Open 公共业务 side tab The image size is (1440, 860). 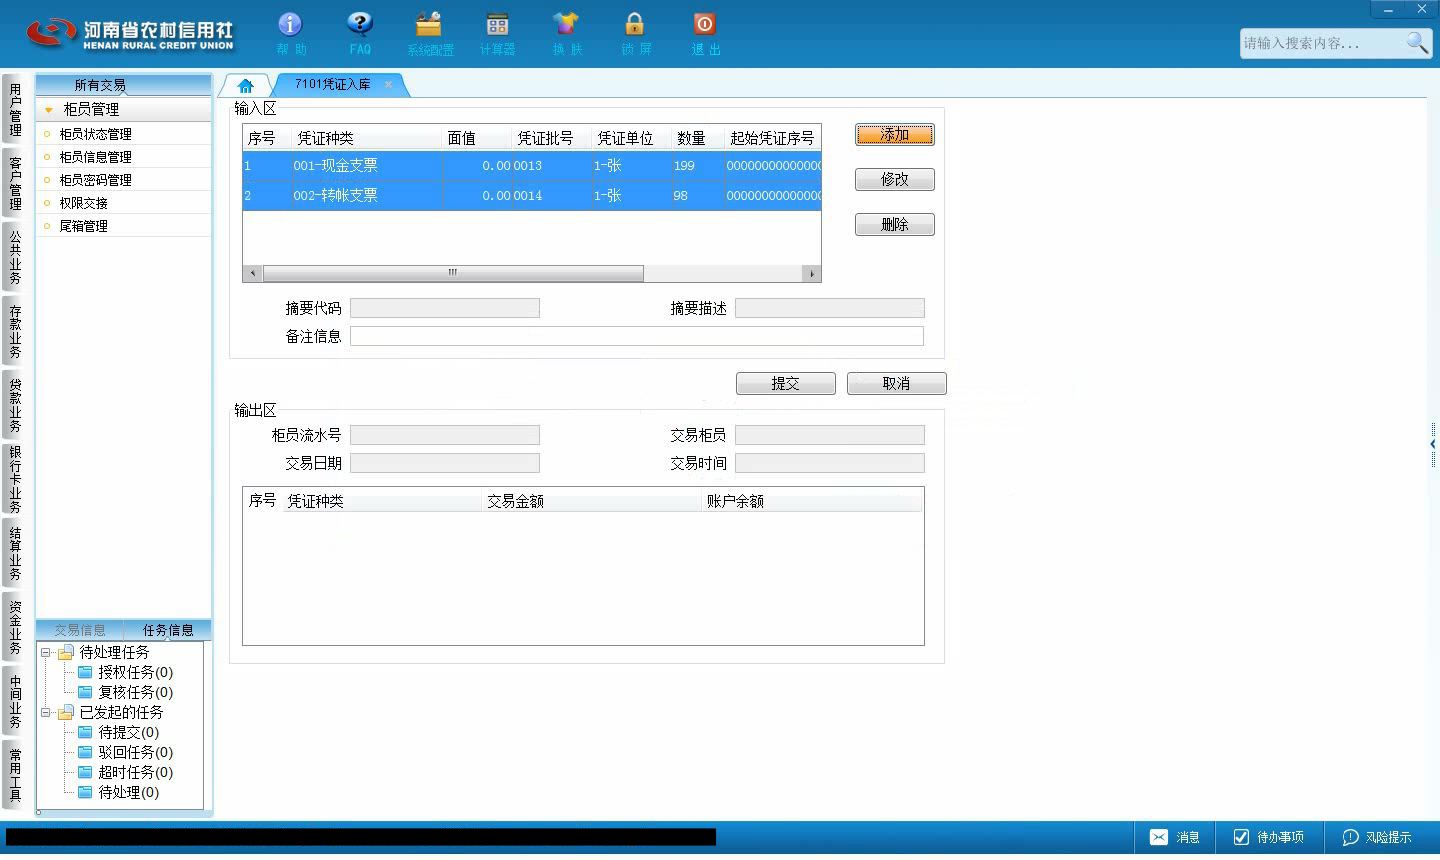tap(14, 257)
